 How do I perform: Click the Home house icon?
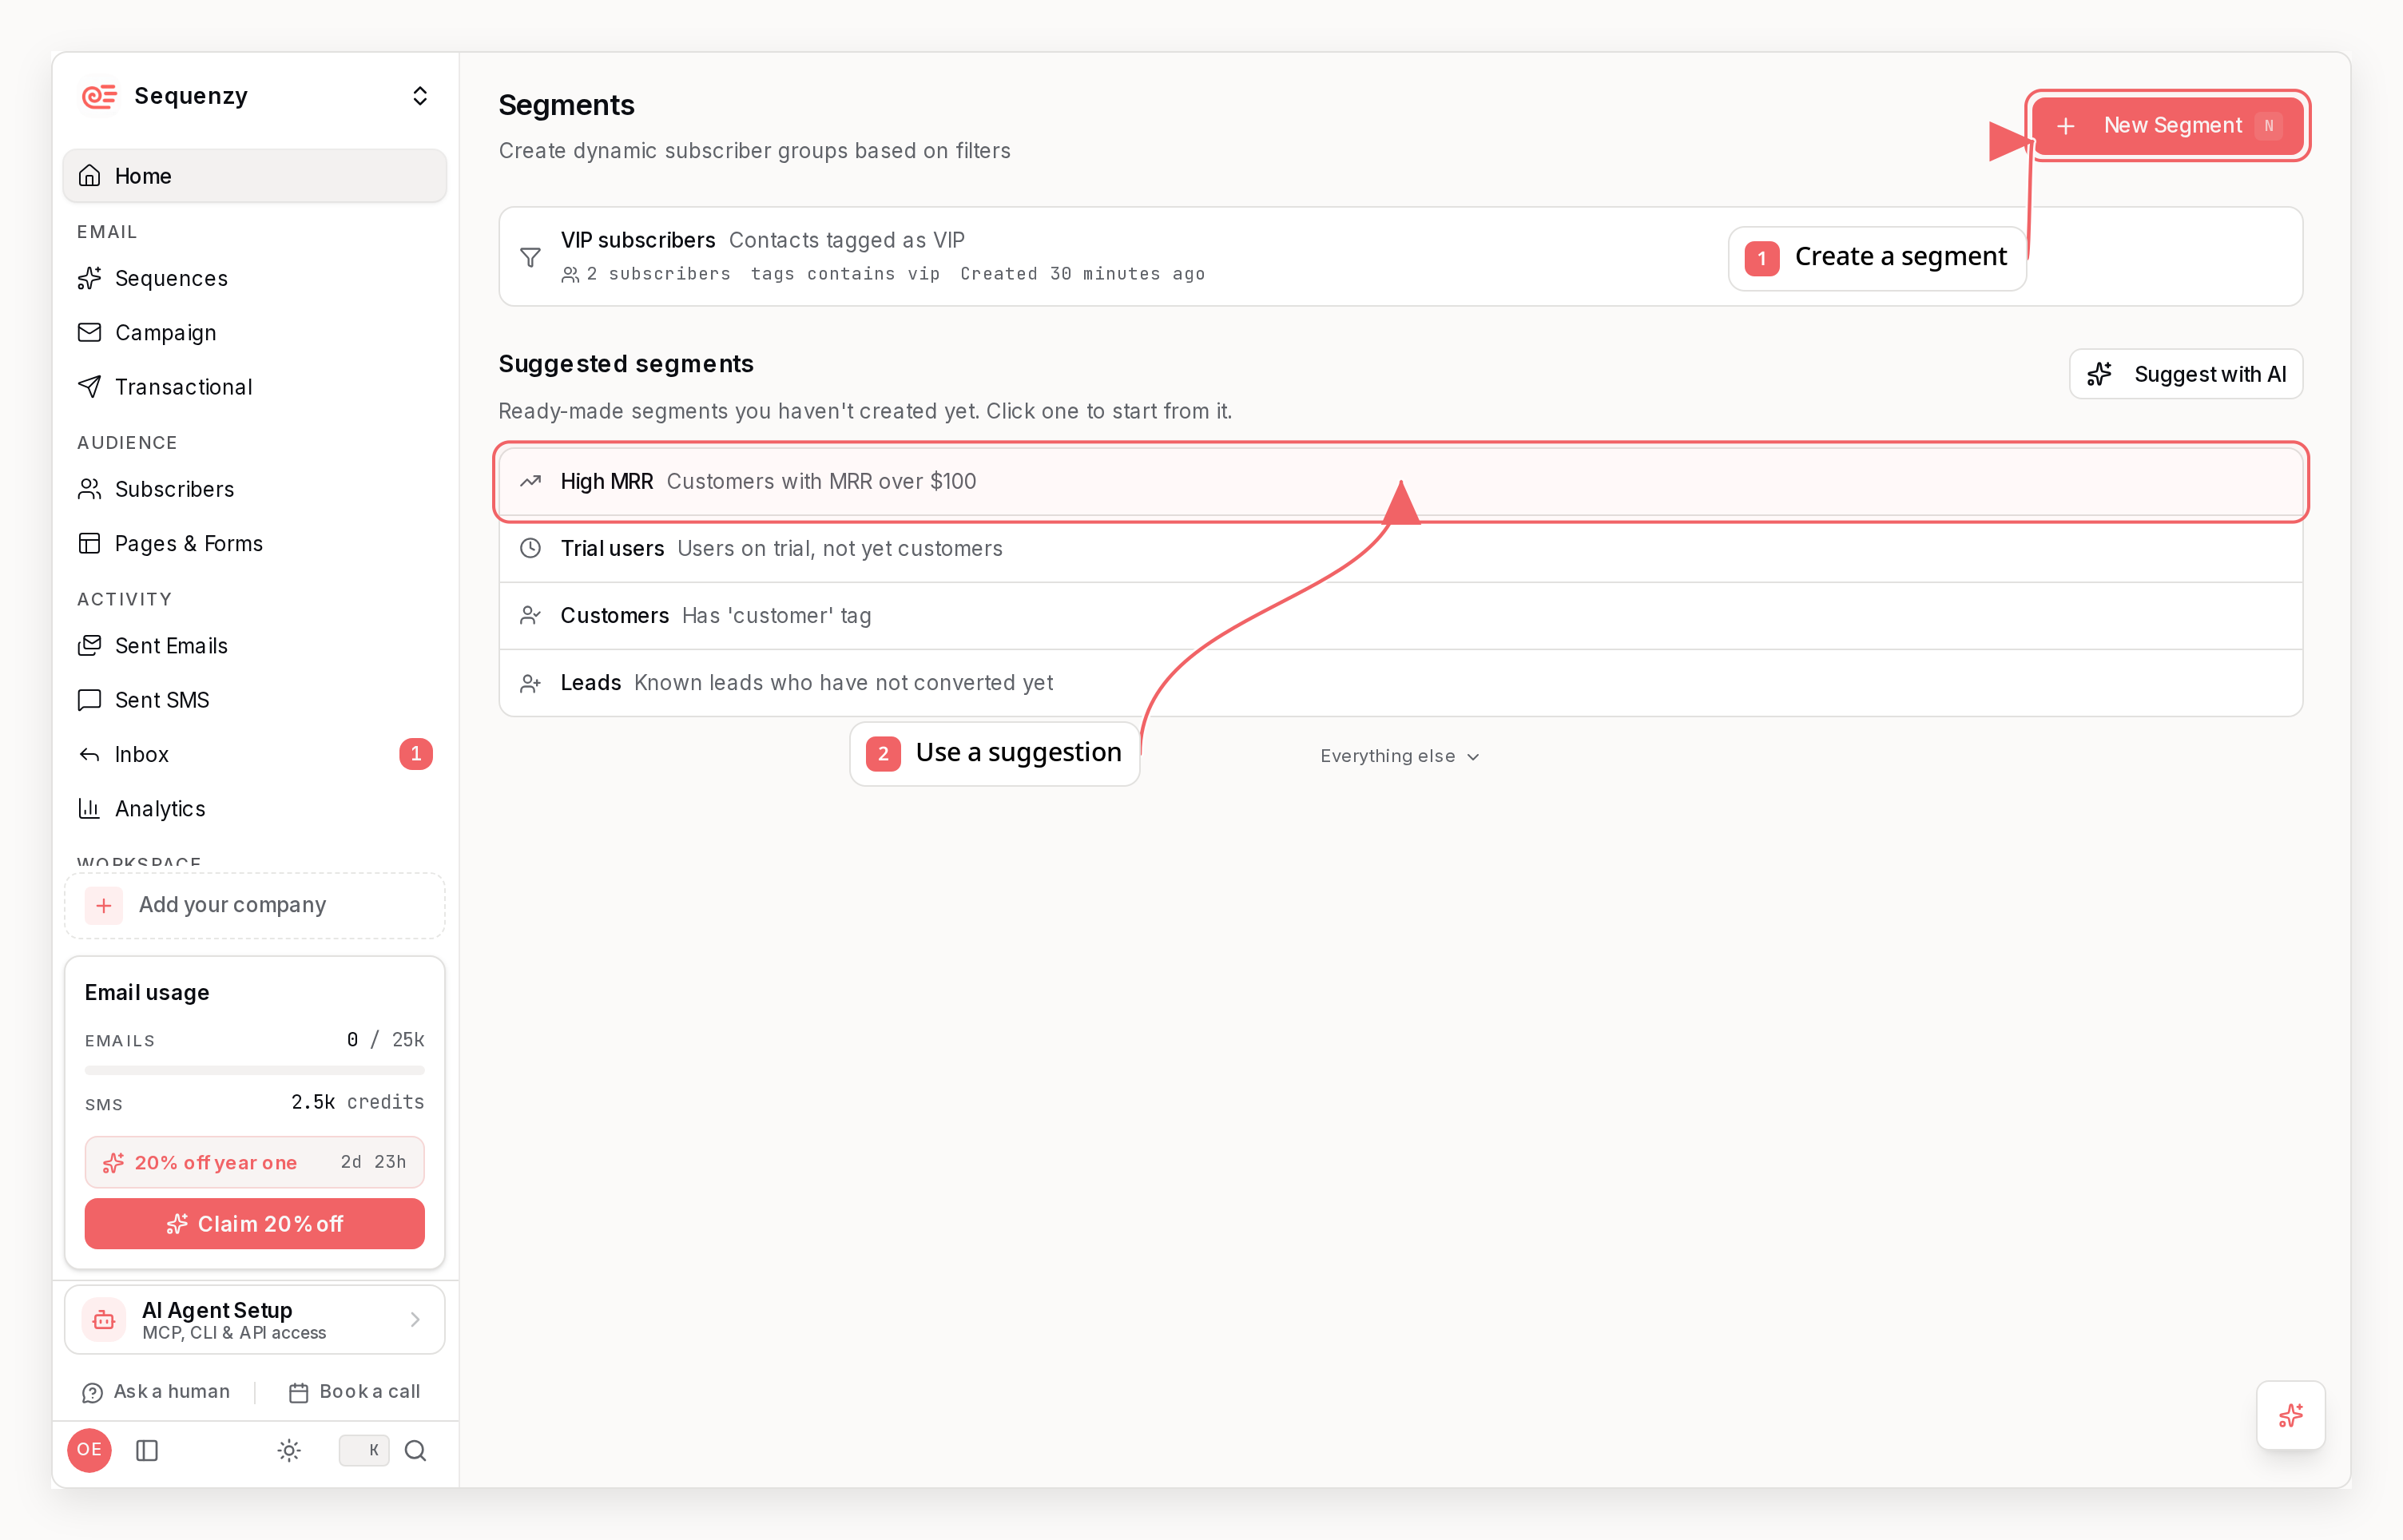tap(90, 176)
